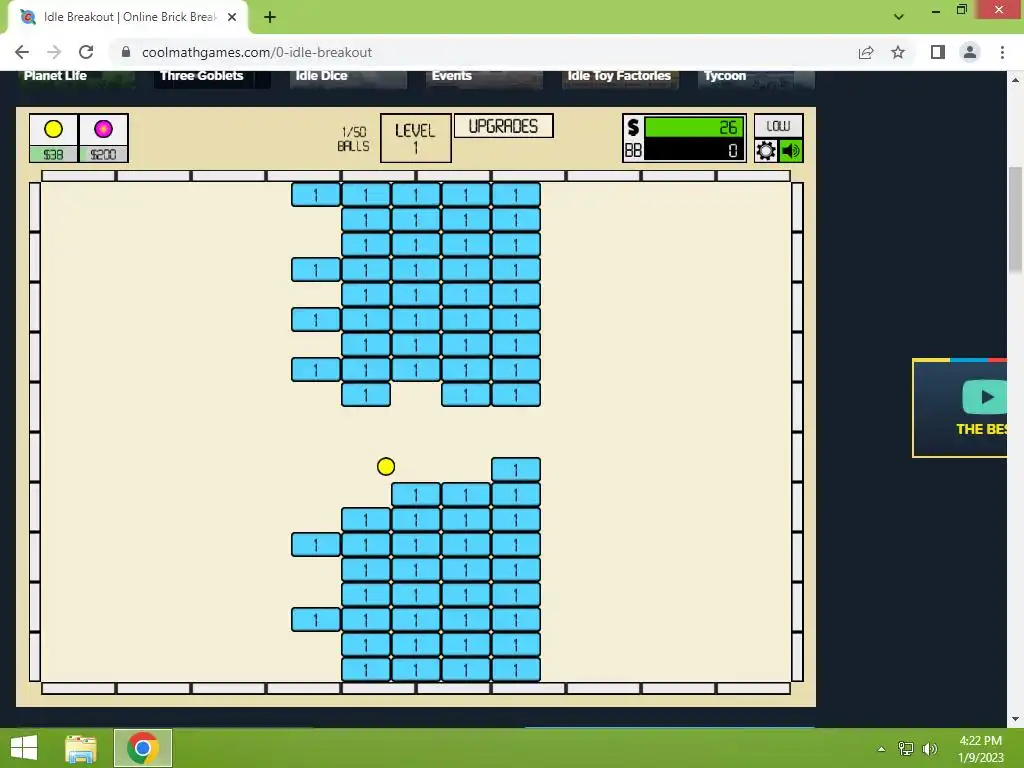Image resolution: width=1024 pixels, height=768 pixels.
Task: Go back to the previous page
Action: click(x=22, y=52)
